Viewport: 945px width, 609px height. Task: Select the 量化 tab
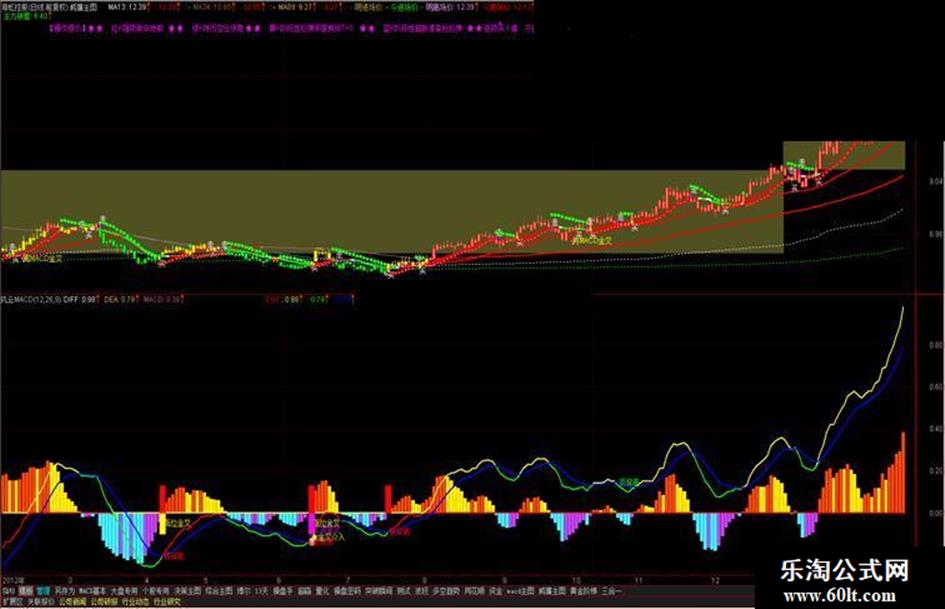point(322,592)
